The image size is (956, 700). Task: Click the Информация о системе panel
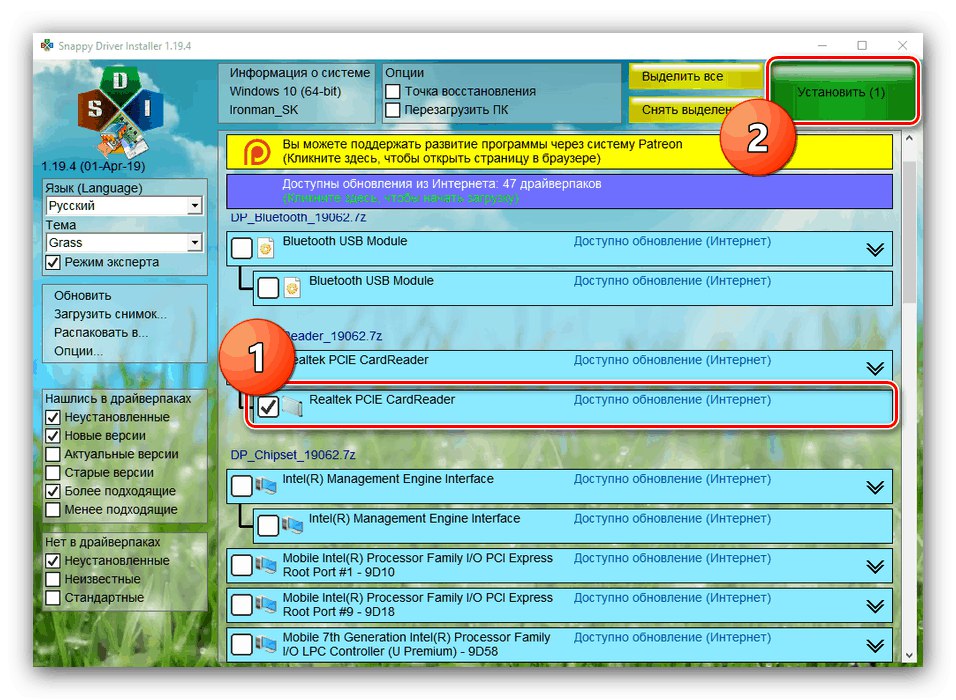pos(297,92)
